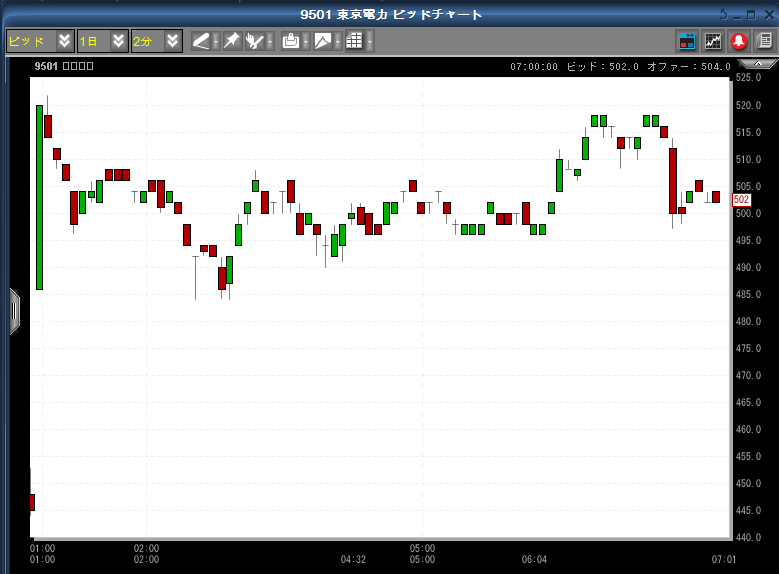Click the 502 current price marker

(742, 200)
